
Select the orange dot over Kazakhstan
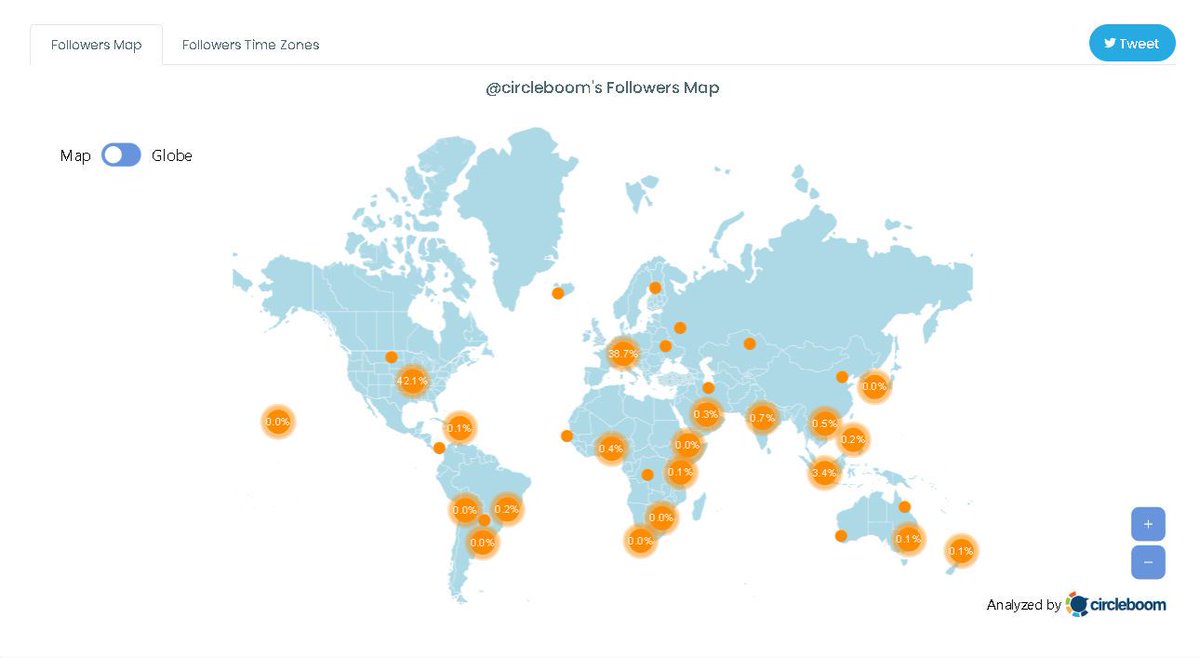click(749, 344)
